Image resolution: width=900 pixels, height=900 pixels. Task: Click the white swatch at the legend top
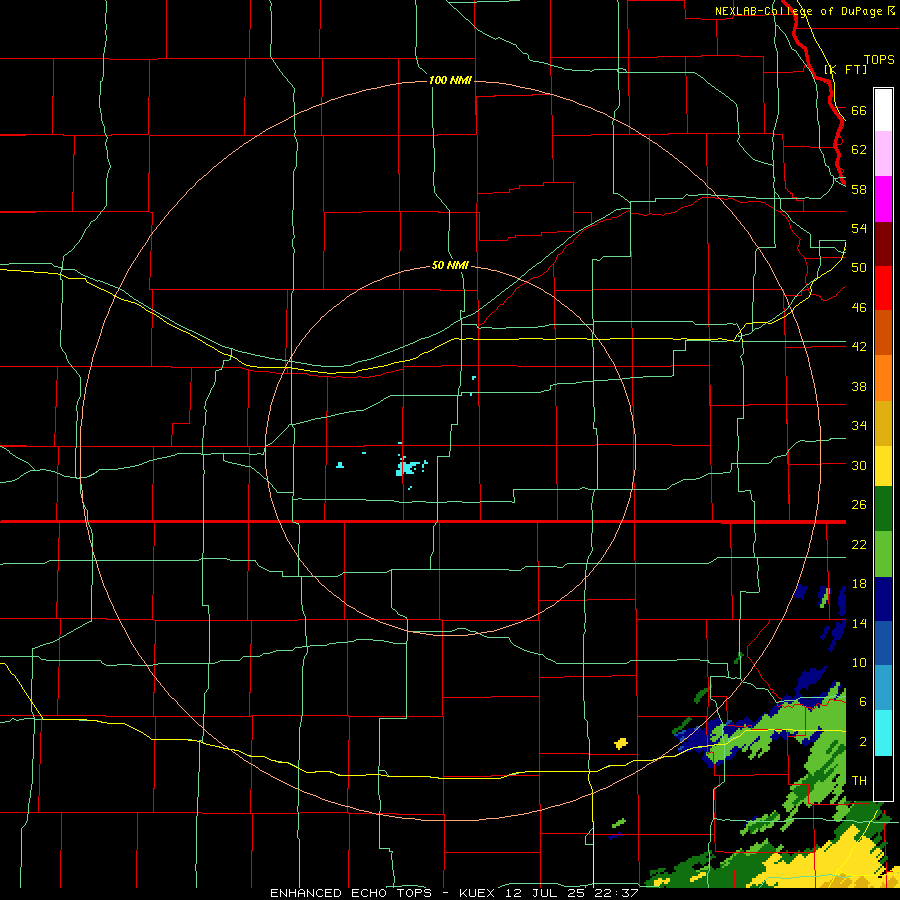(883, 110)
